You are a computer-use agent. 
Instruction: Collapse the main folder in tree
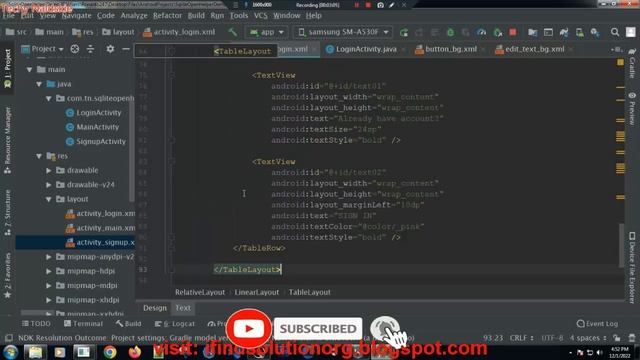click(x=29, y=70)
